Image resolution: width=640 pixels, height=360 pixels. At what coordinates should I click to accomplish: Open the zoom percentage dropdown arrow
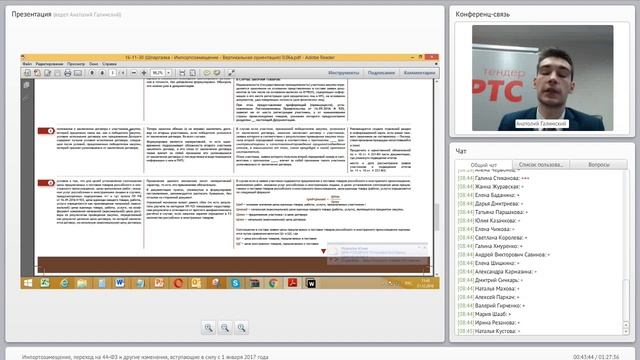[x=169, y=73]
